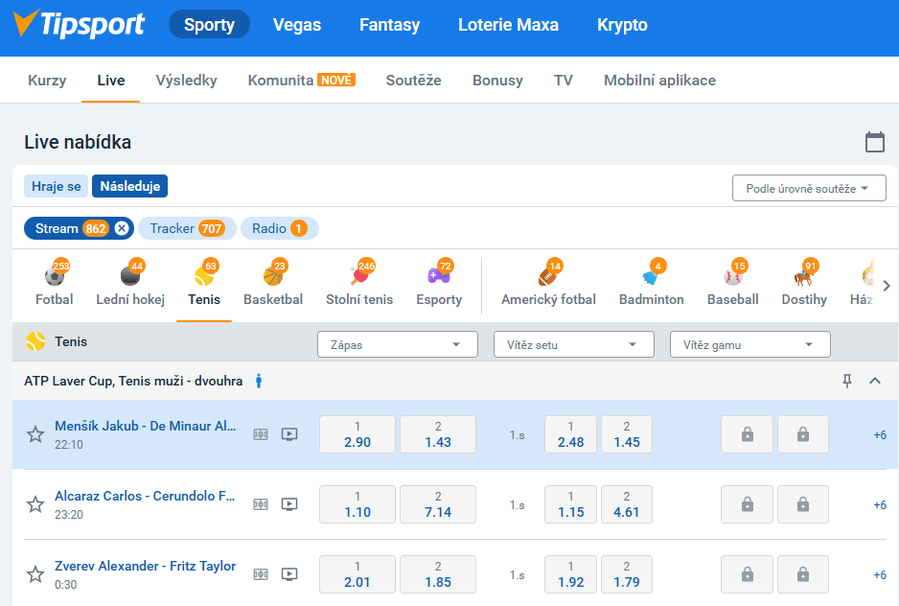899x606 pixels.
Task: Open the Zverev Alexander - Fritz Taylor match link
Action: pyautogui.click(x=145, y=566)
